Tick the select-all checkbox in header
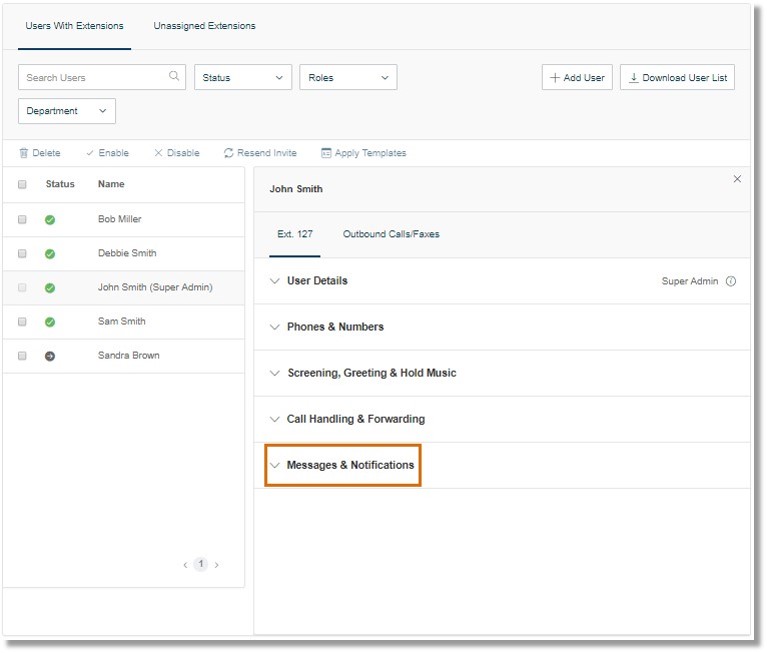Viewport: 767px width, 653px height. (x=22, y=184)
